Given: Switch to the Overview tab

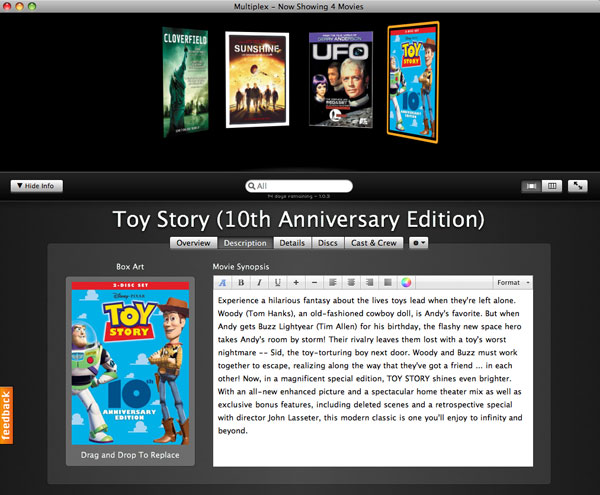Looking at the screenshot, I should [x=194, y=243].
